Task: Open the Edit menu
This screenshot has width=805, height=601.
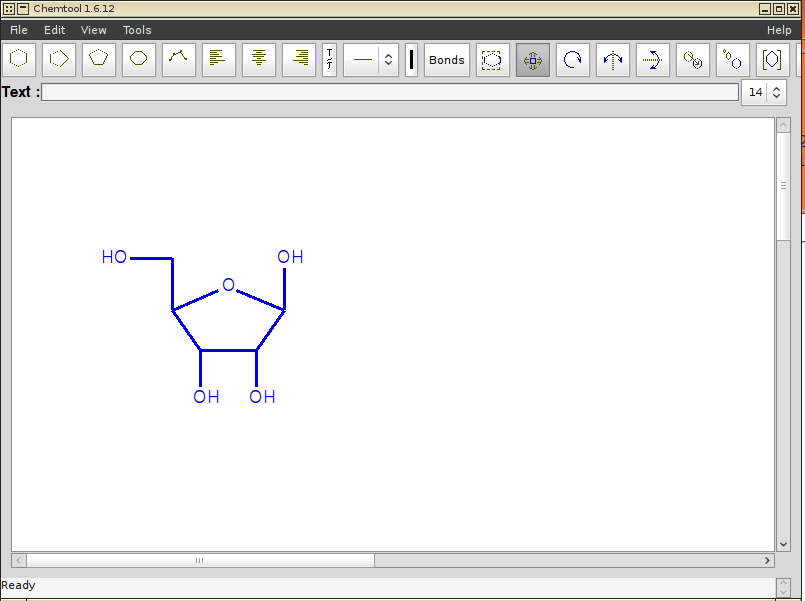Action: pyautogui.click(x=54, y=30)
